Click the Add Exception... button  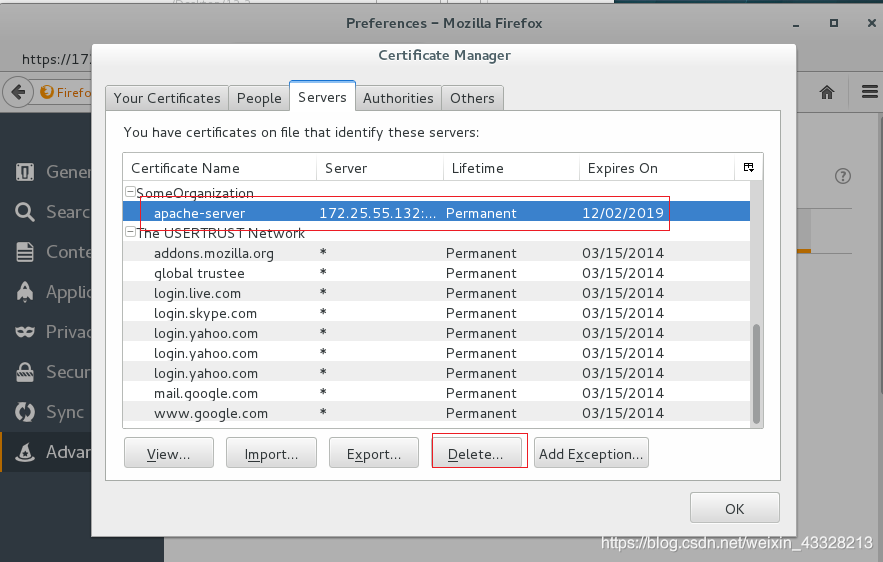[591, 453]
